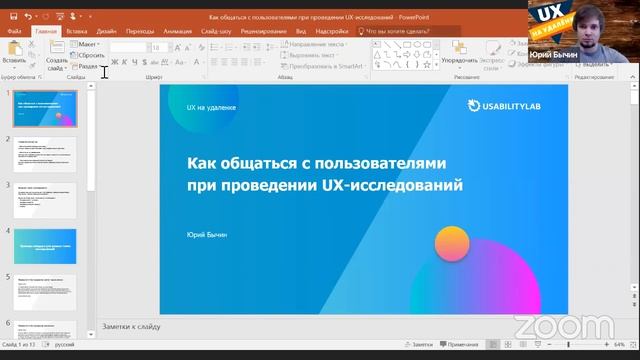This screenshot has width=640, height=360.
Task: Click the Format Painter brush icon
Action: (x=32, y=65)
